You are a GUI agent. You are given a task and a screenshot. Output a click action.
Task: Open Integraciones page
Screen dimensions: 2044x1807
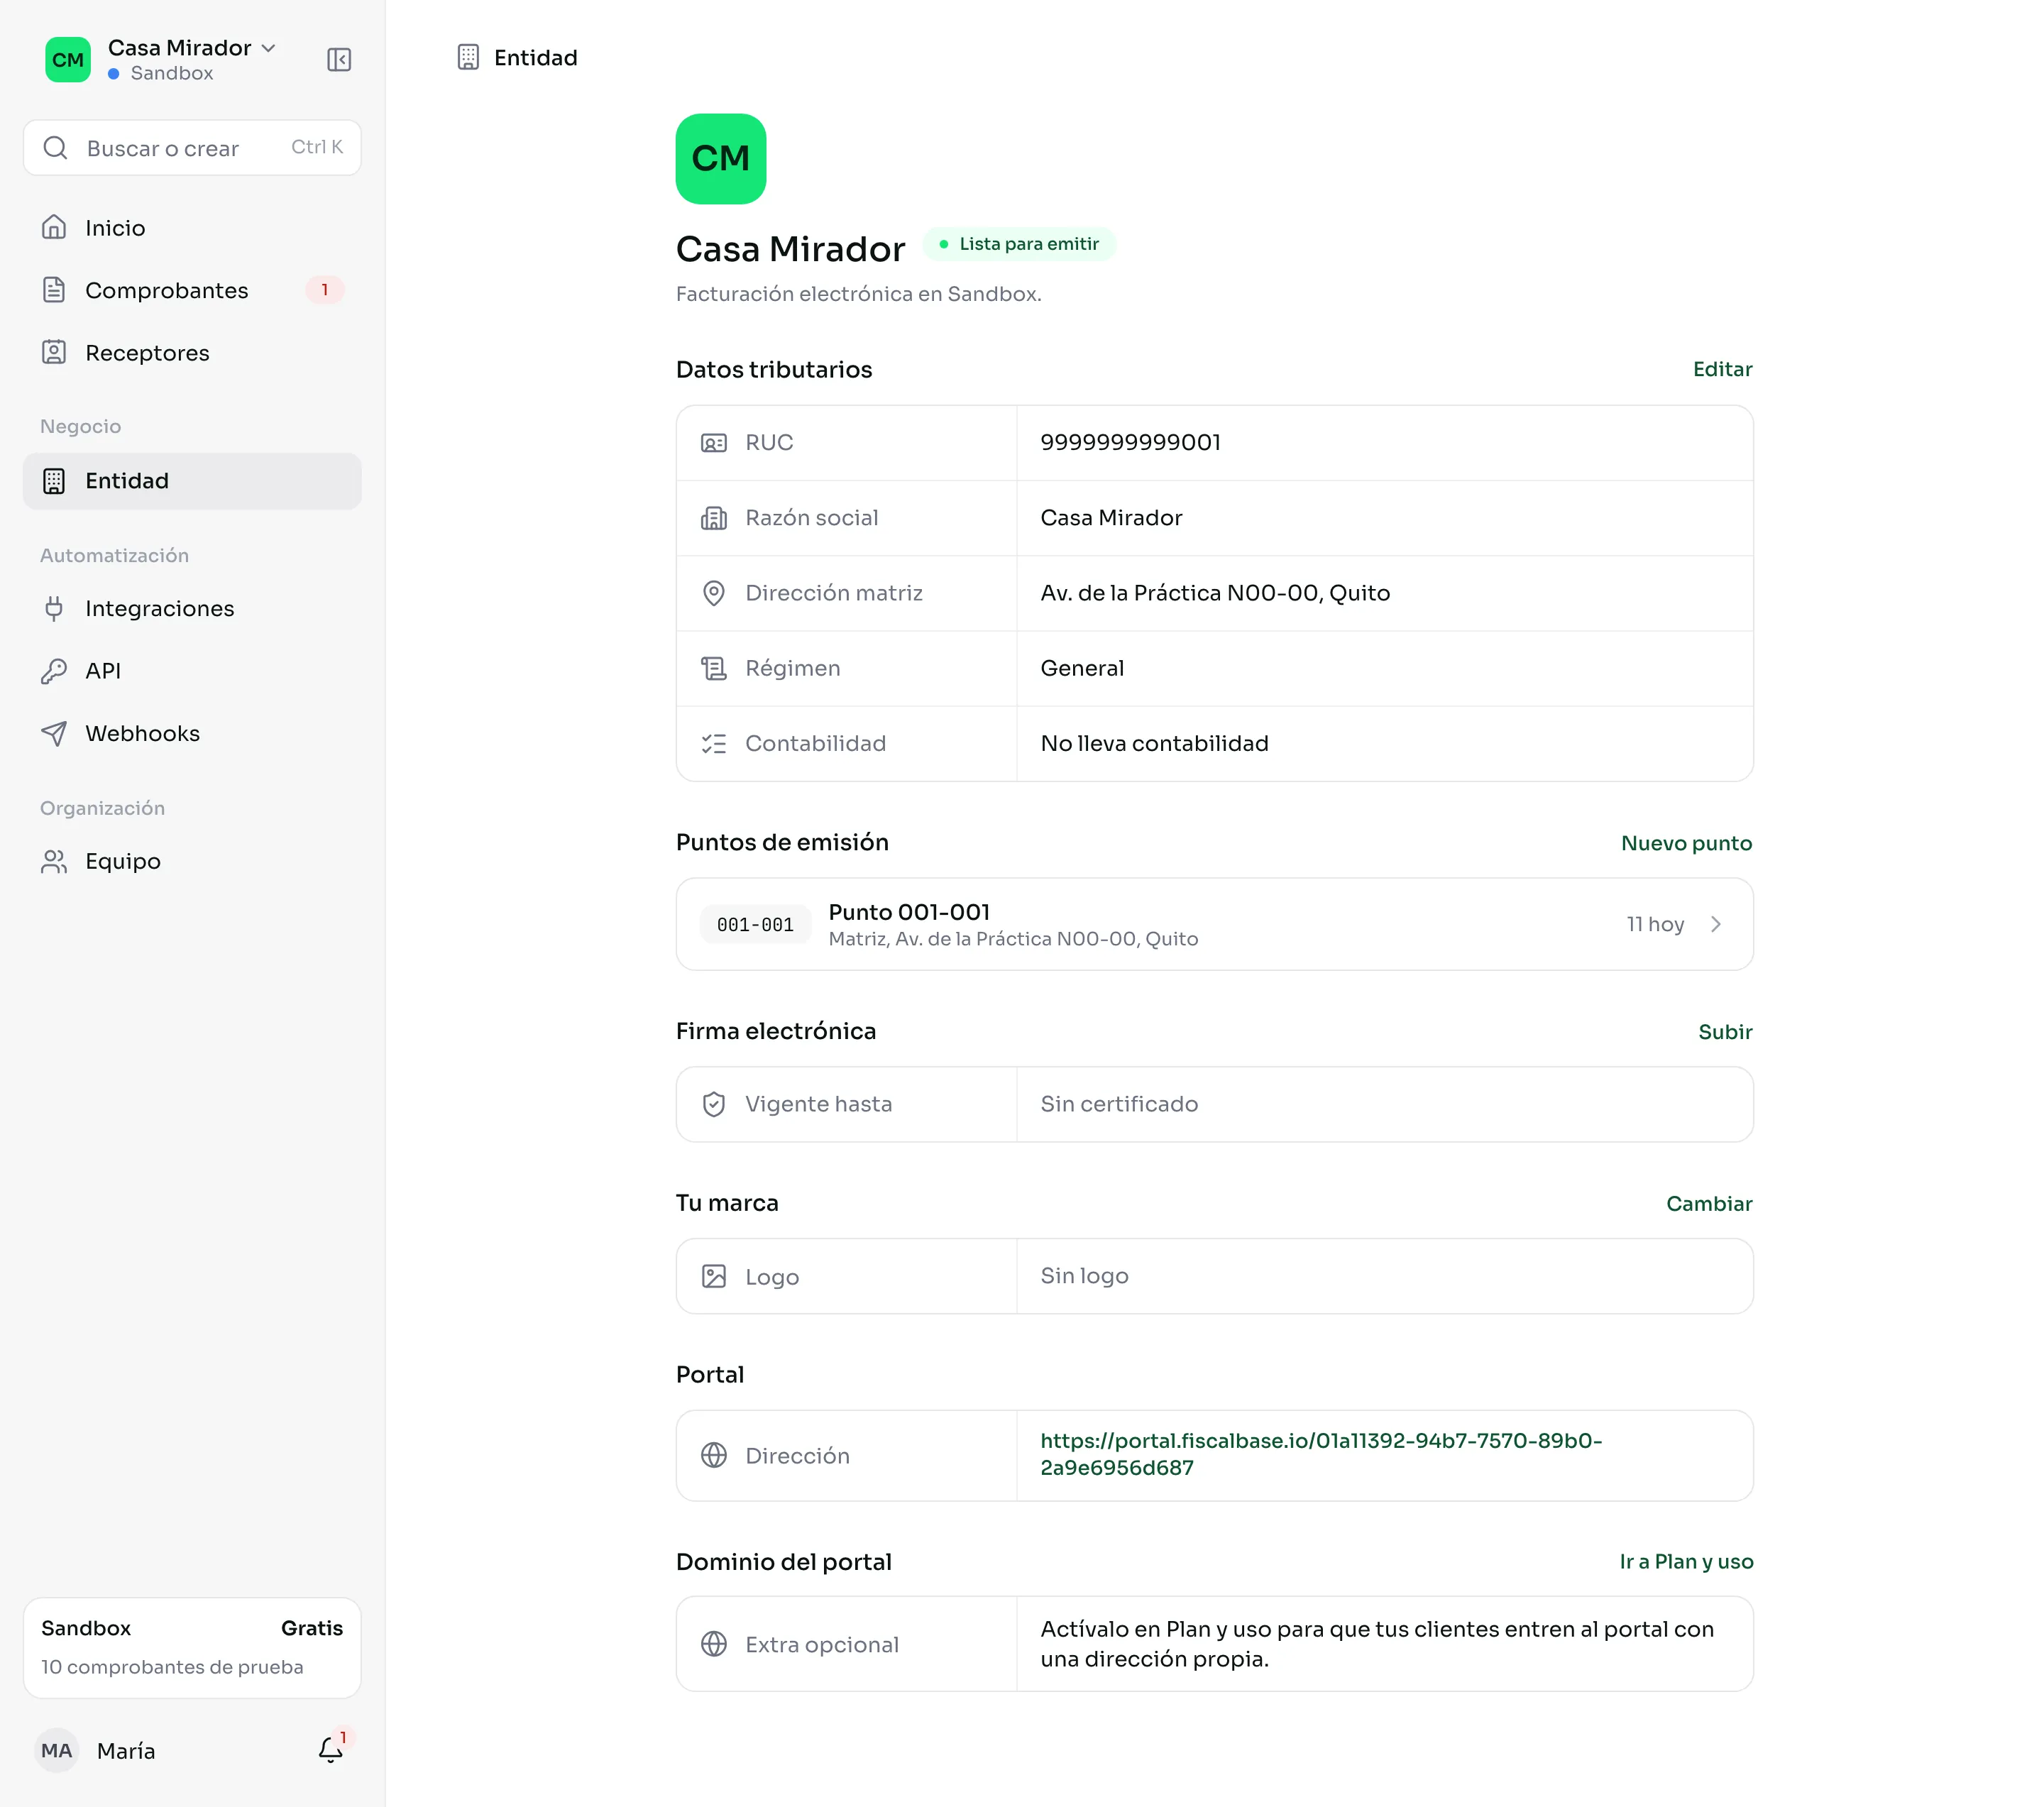pos(192,608)
